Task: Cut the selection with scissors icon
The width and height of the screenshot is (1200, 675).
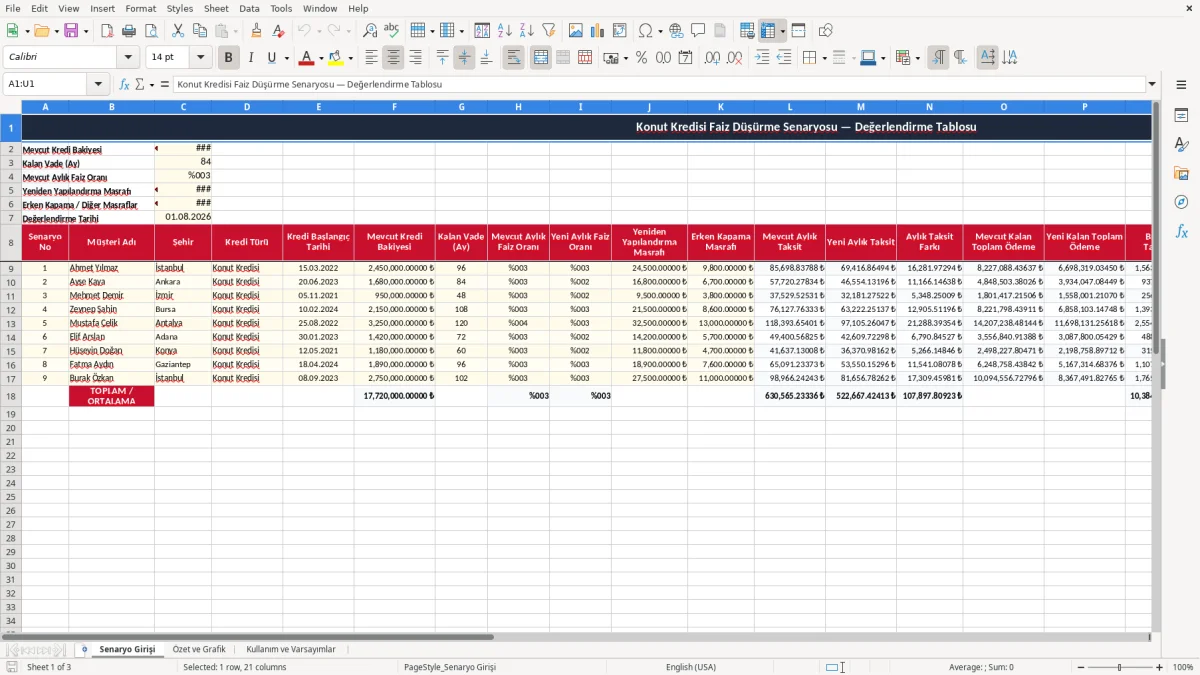Action: [x=178, y=31]
